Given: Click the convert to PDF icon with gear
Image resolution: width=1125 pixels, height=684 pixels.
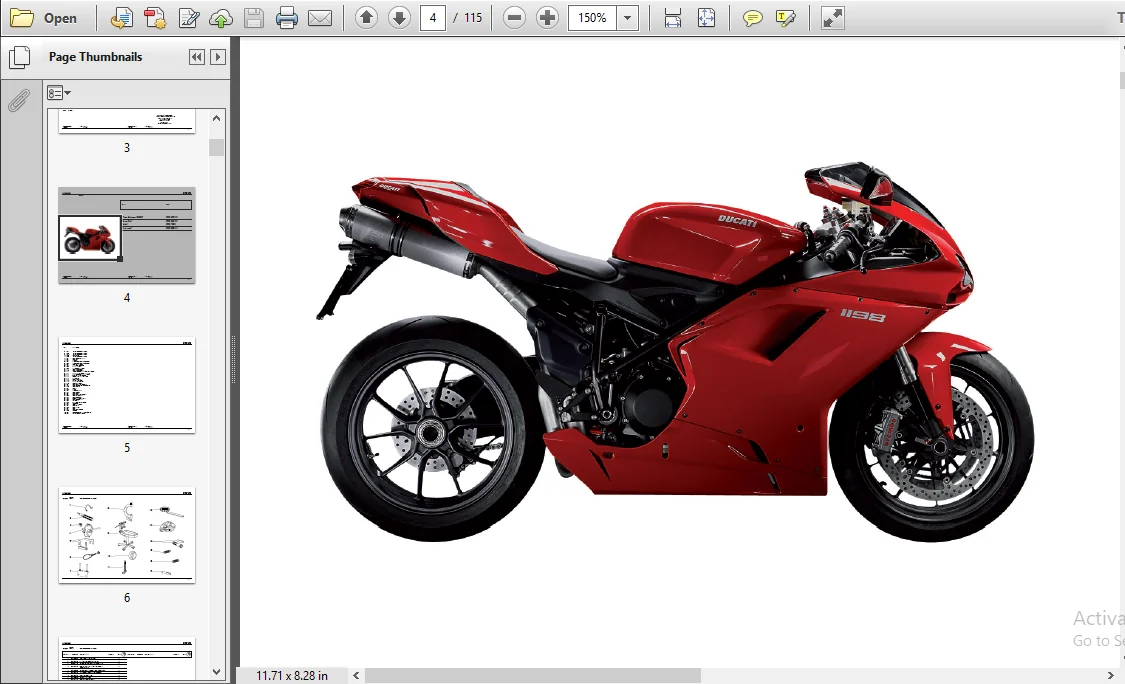Looking at the screenshot, I should click(155, 18).
